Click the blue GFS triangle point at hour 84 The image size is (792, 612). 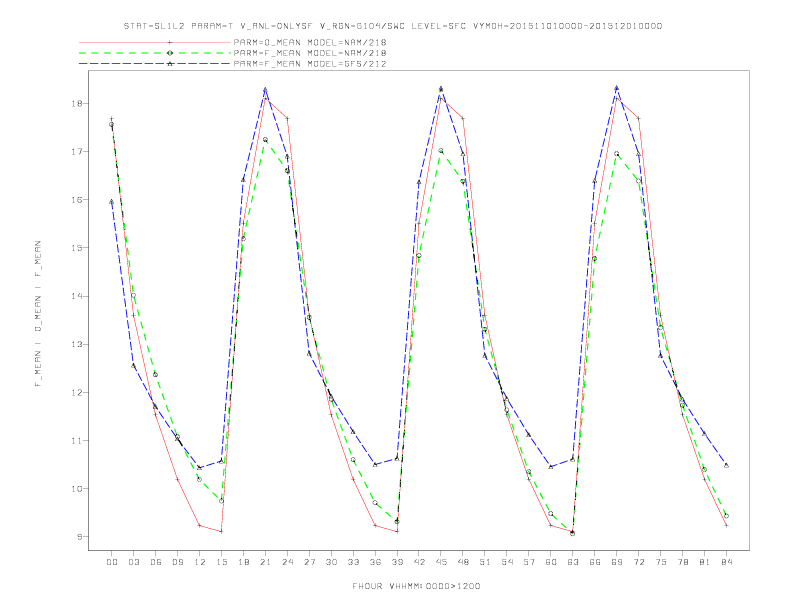pos(726,465)
